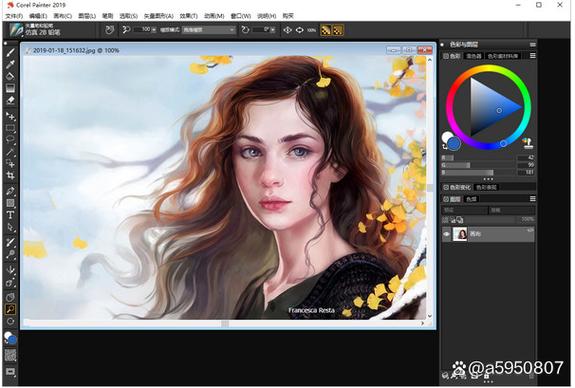Click the clone color stamp icon
575x388 pixels.
coord(528,143)
